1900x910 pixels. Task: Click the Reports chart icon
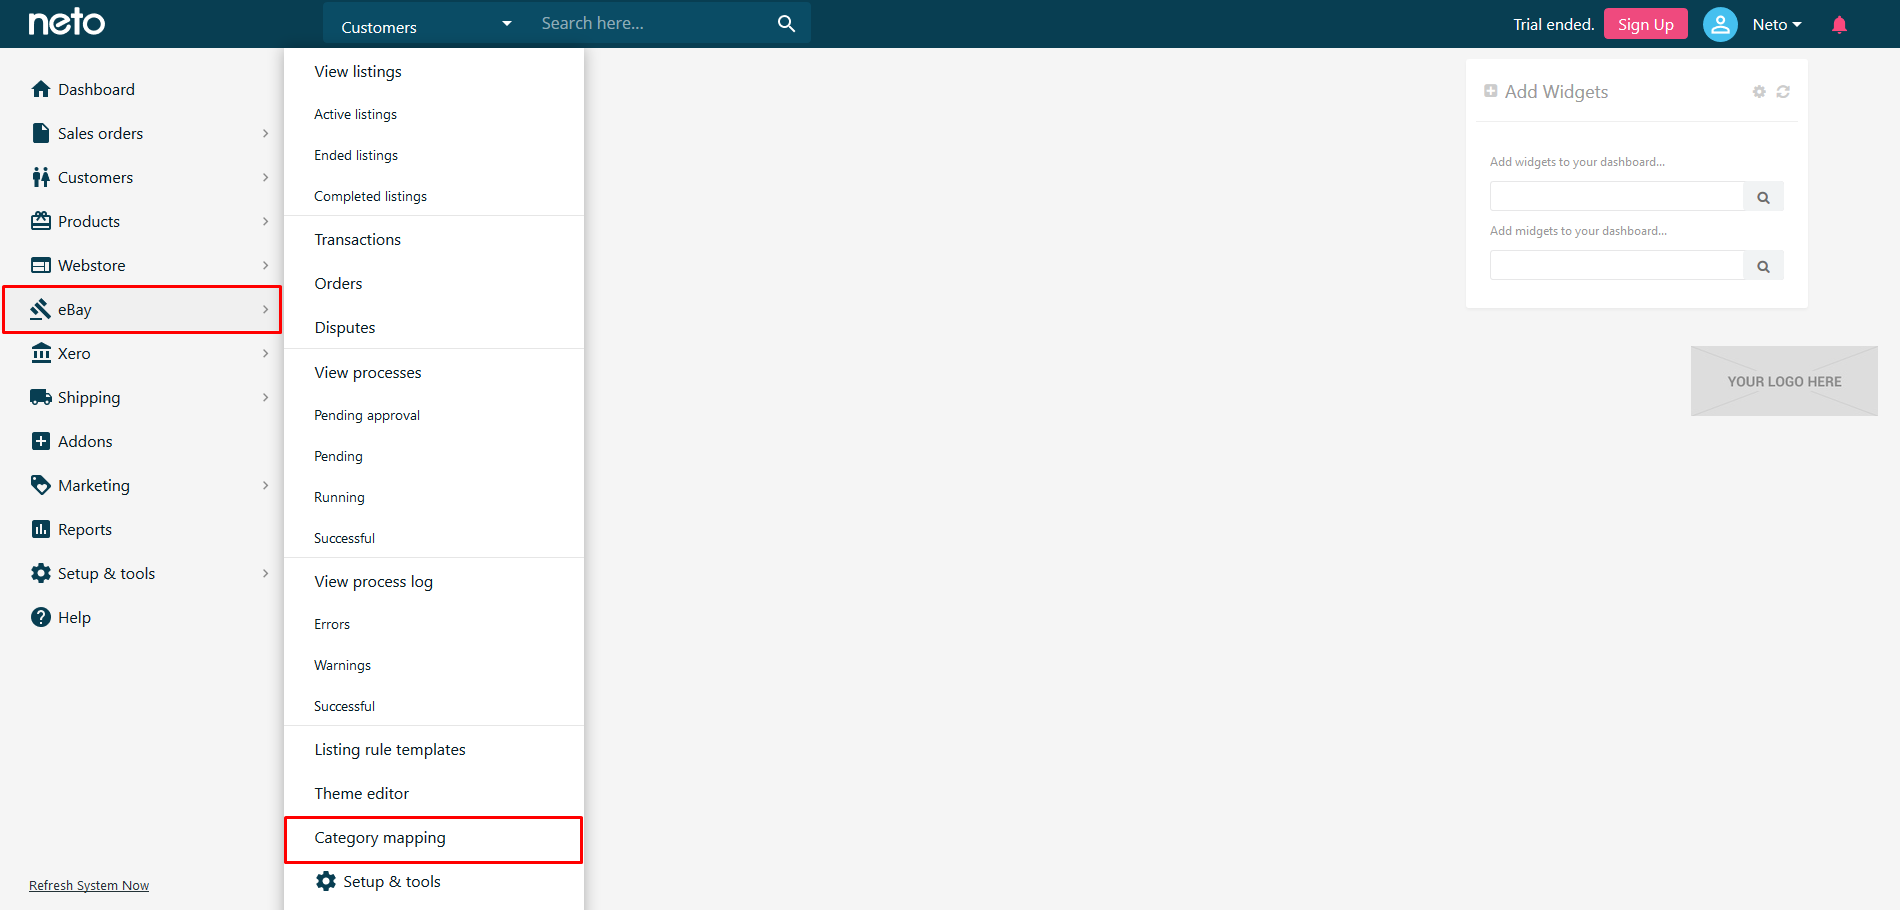click(41, 529)
